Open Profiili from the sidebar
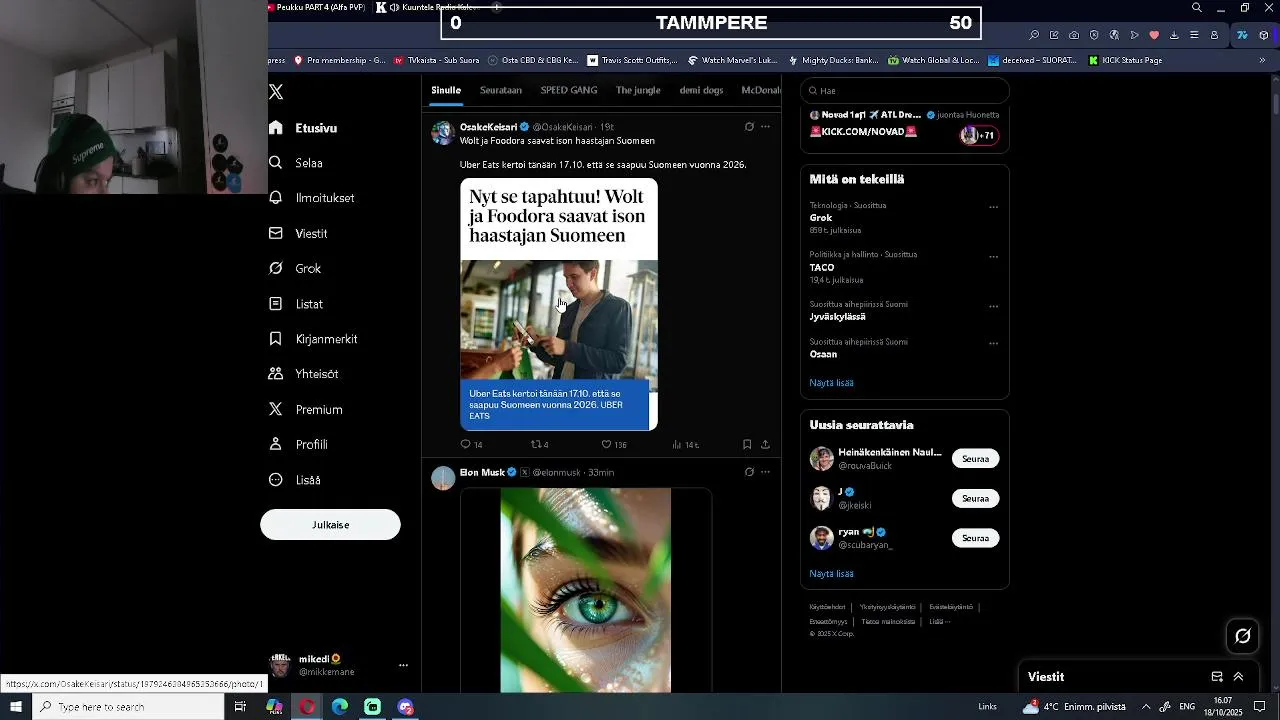 point(298,444)
